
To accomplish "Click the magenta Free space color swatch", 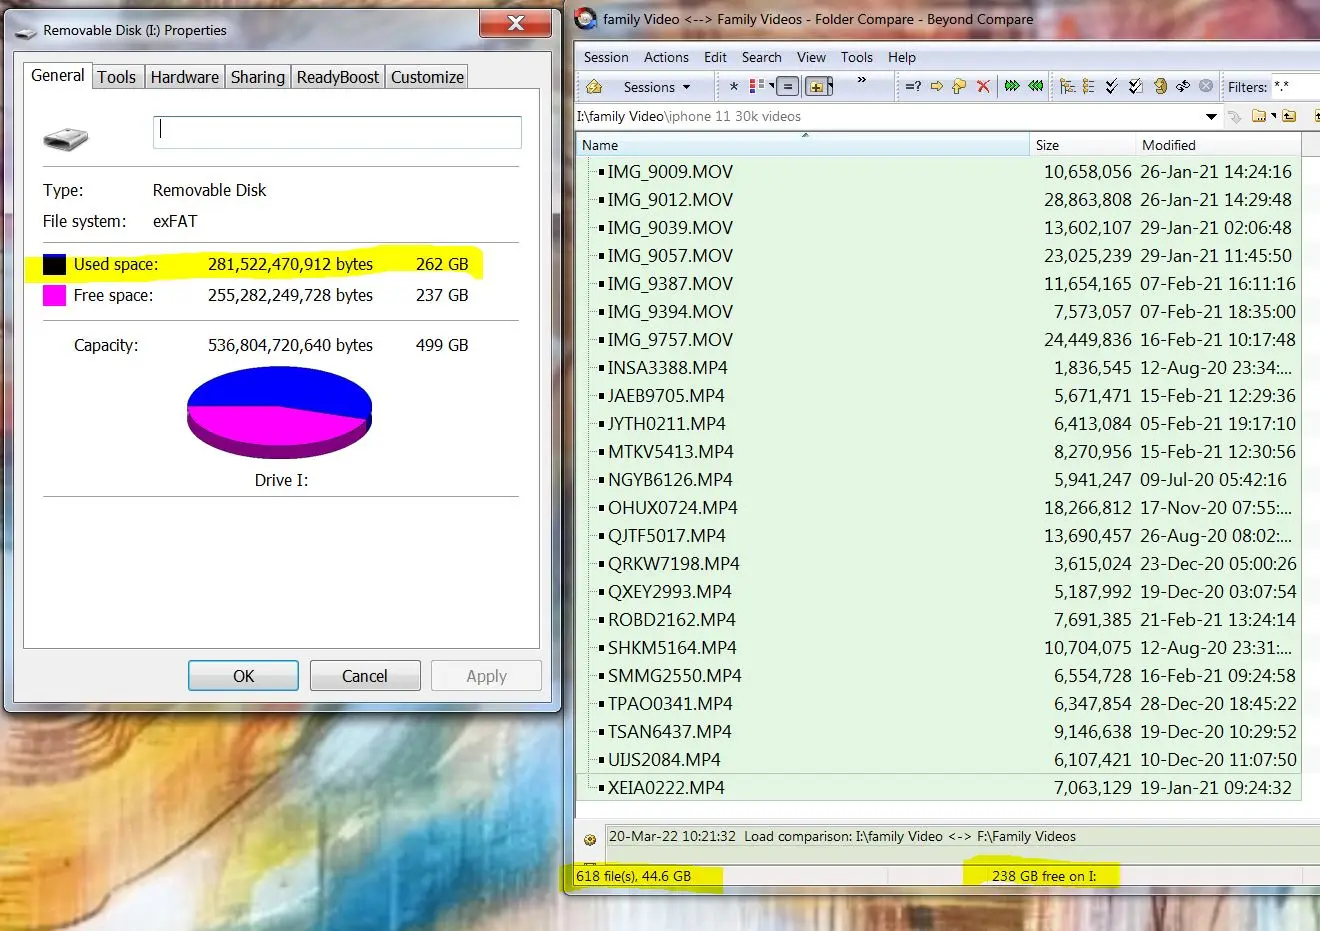I will coord(54,296).
